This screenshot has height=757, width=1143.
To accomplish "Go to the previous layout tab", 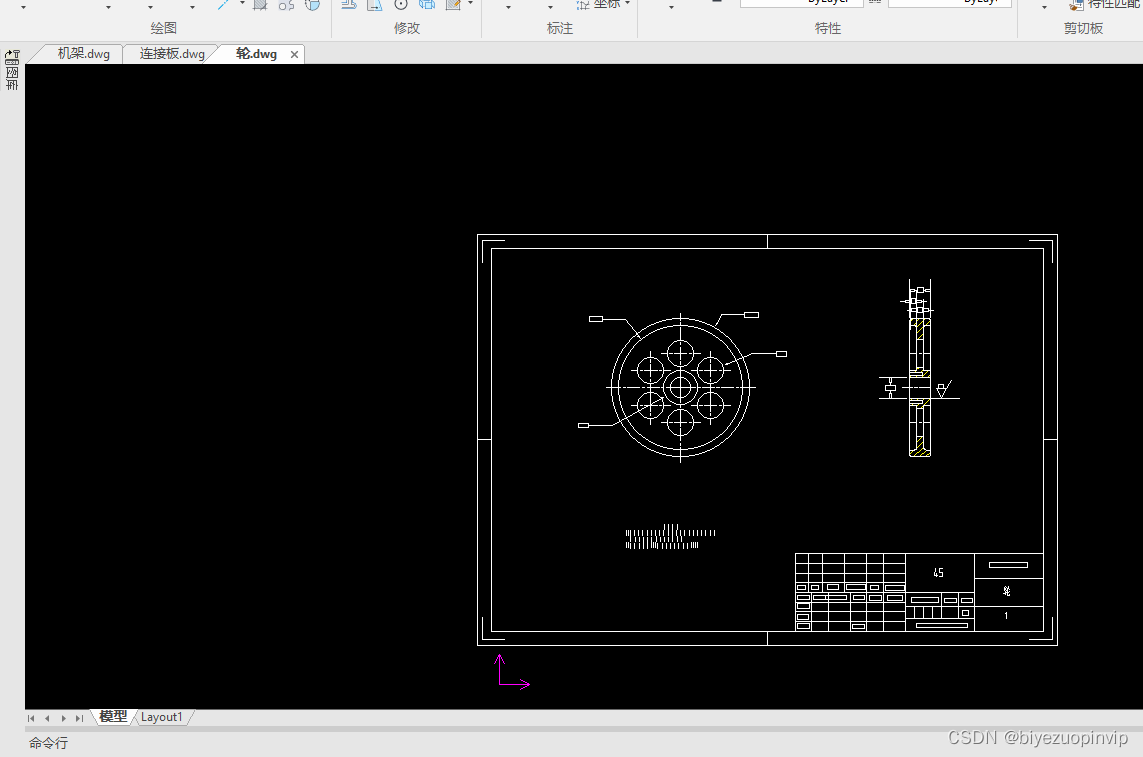I will (47, 718).
